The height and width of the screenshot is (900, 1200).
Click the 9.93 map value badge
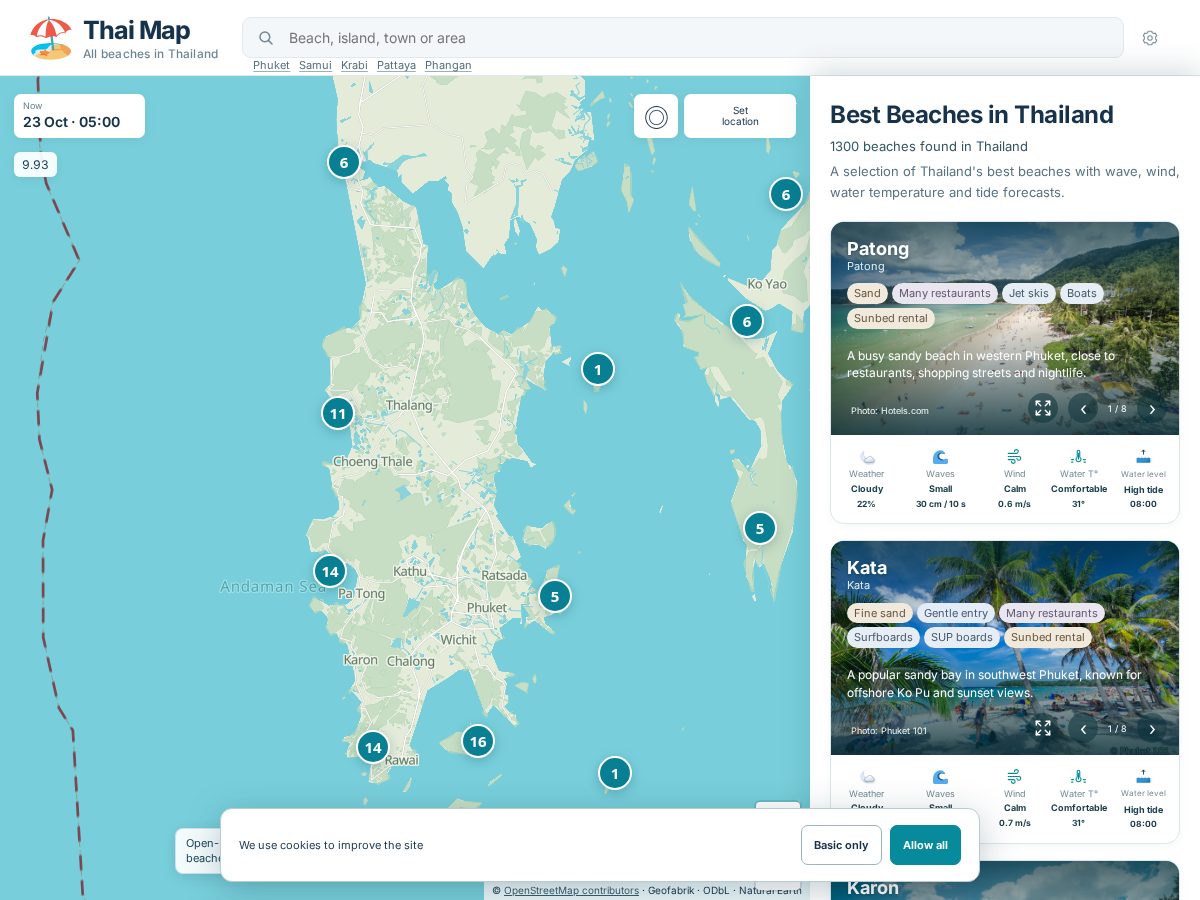coord(35,164)
